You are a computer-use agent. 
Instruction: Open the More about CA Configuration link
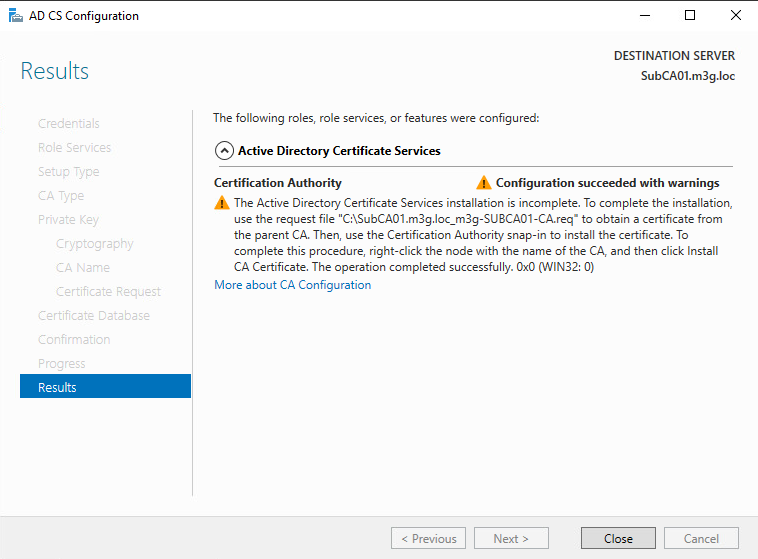[x=292, y=285]
